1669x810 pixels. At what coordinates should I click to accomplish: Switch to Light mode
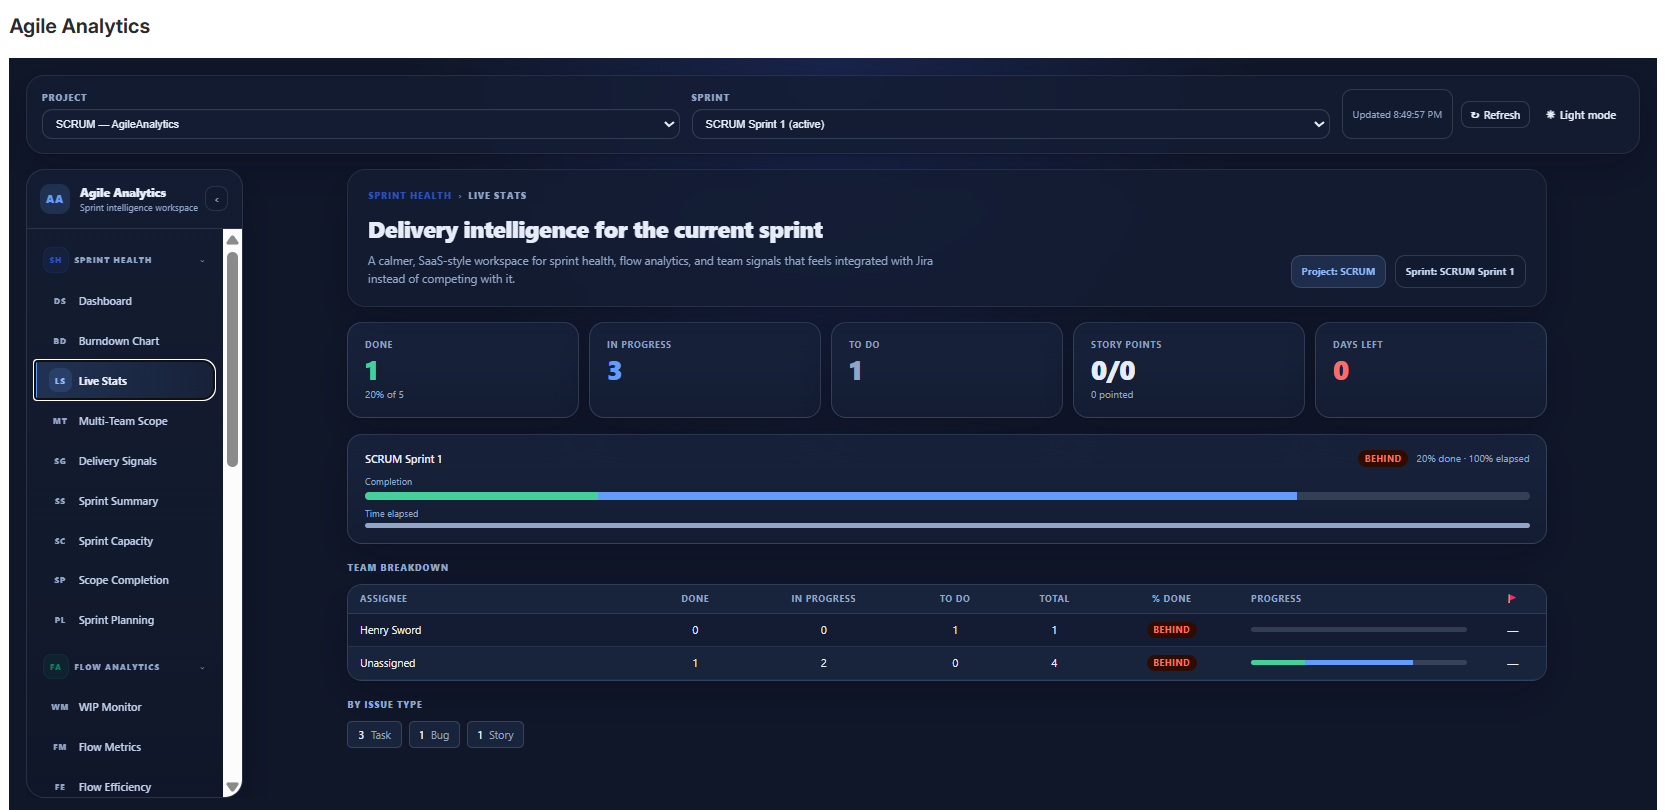coord(1581,115)
